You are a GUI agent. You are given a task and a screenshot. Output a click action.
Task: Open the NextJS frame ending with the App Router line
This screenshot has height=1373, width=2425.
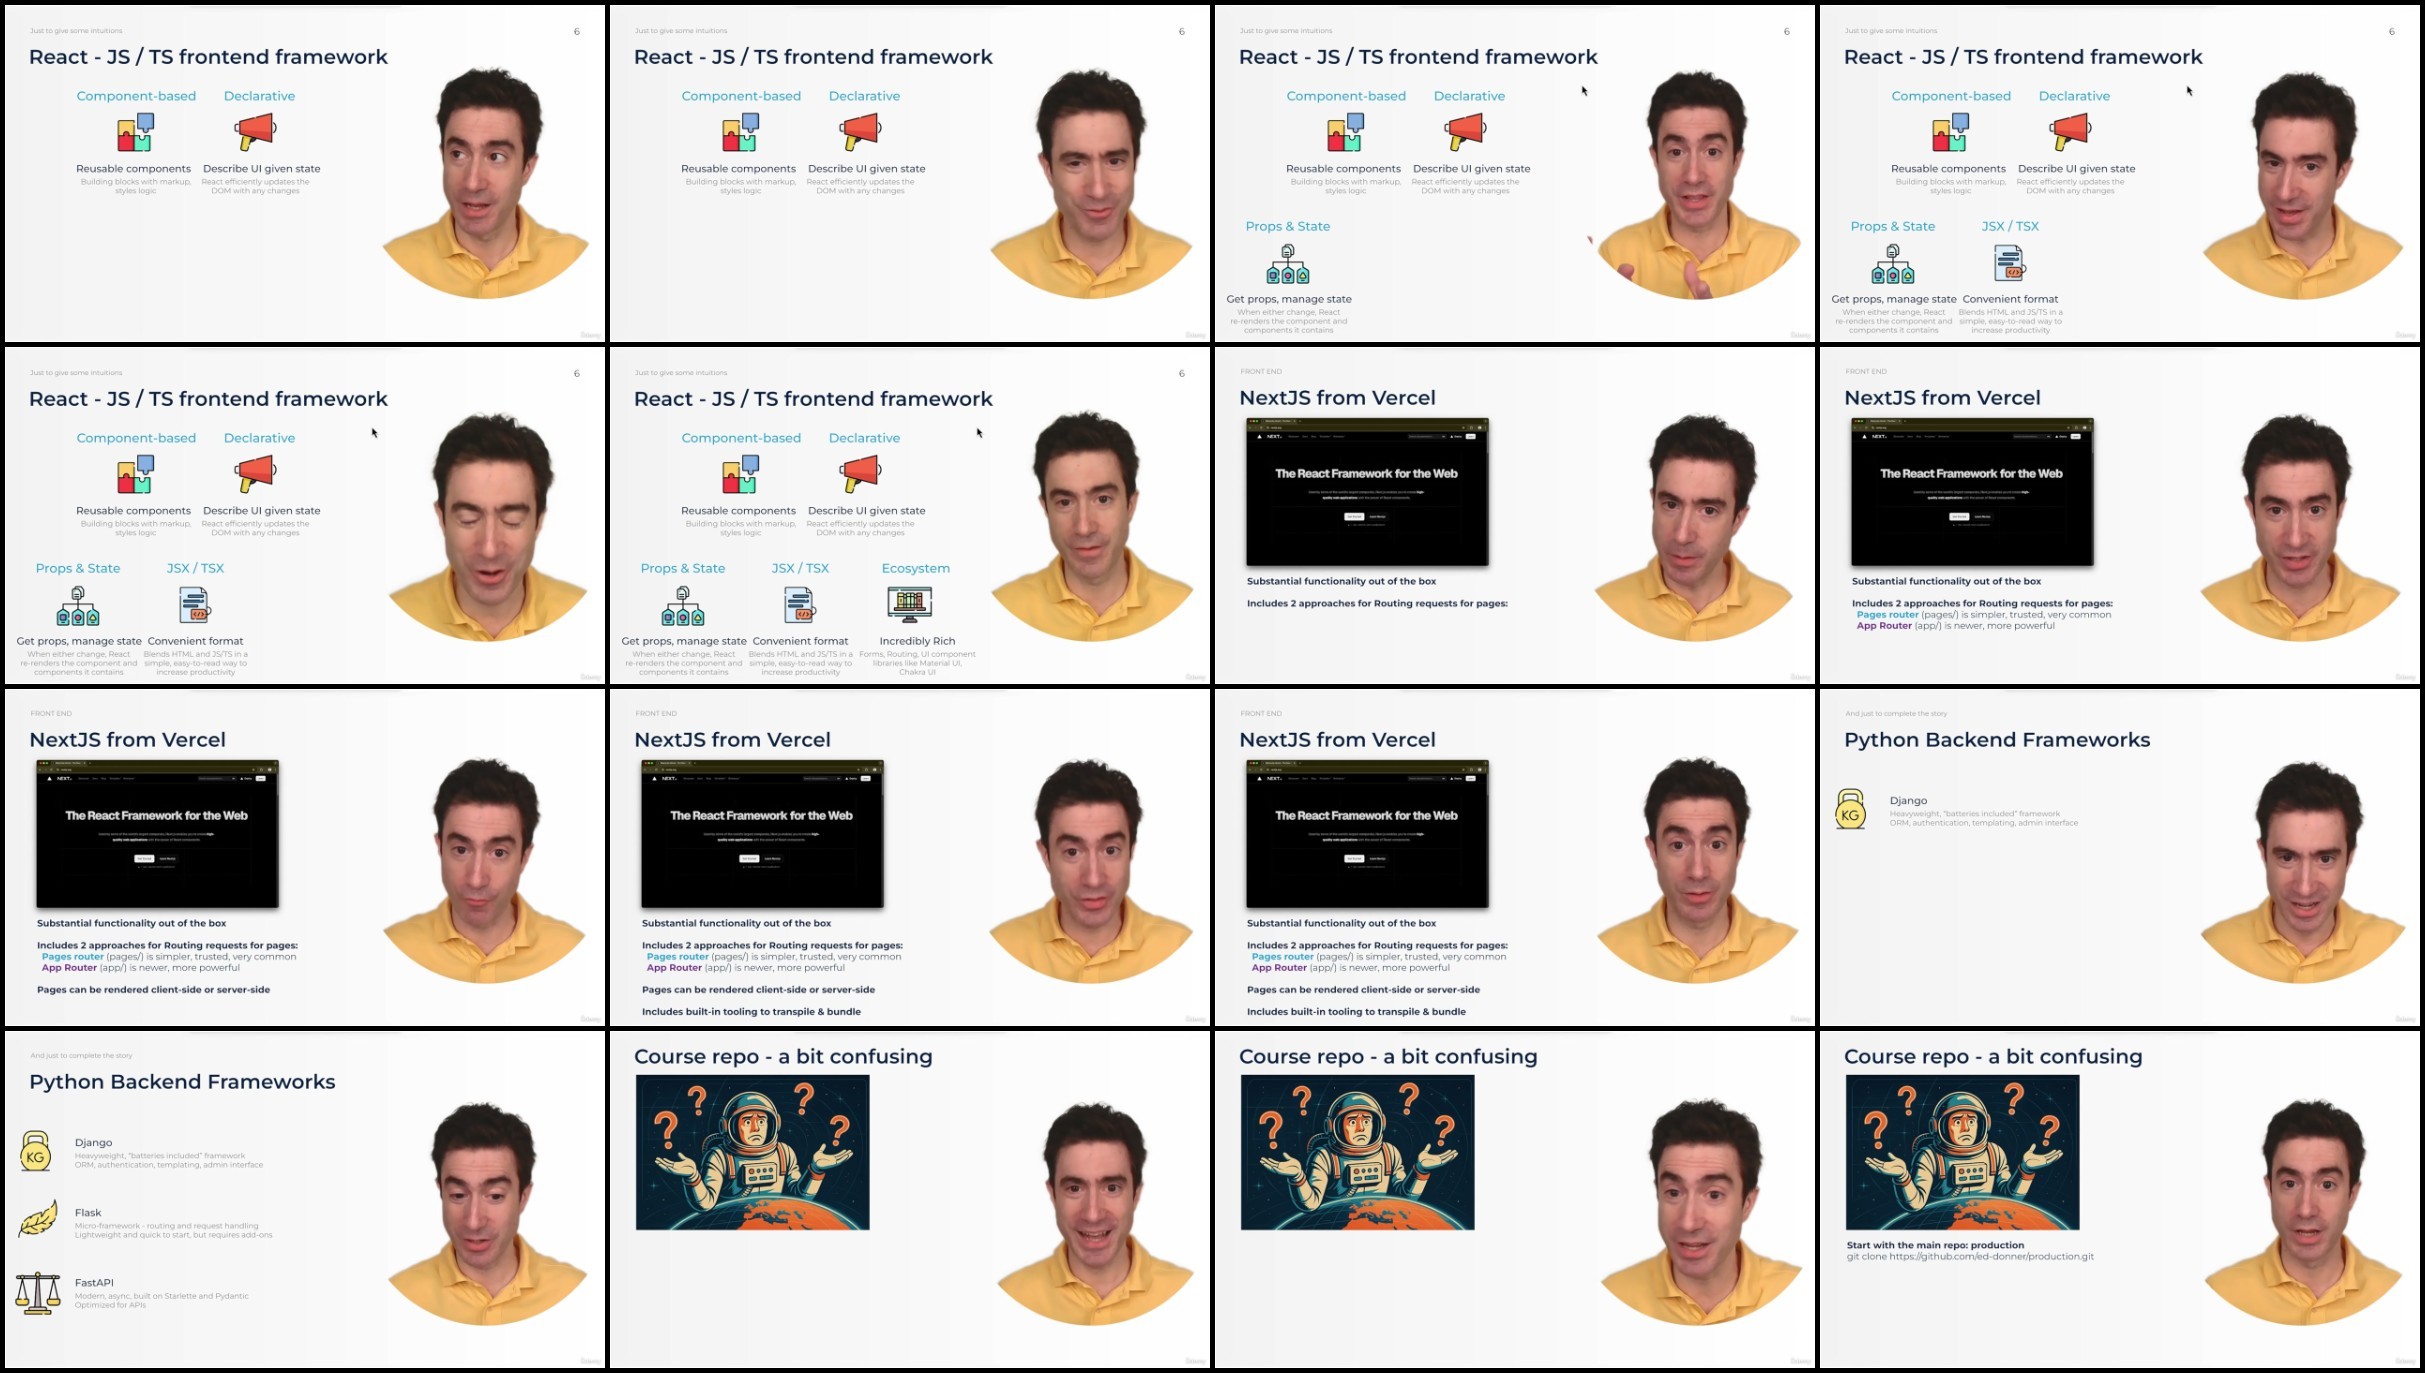(x=2119, y=515)
